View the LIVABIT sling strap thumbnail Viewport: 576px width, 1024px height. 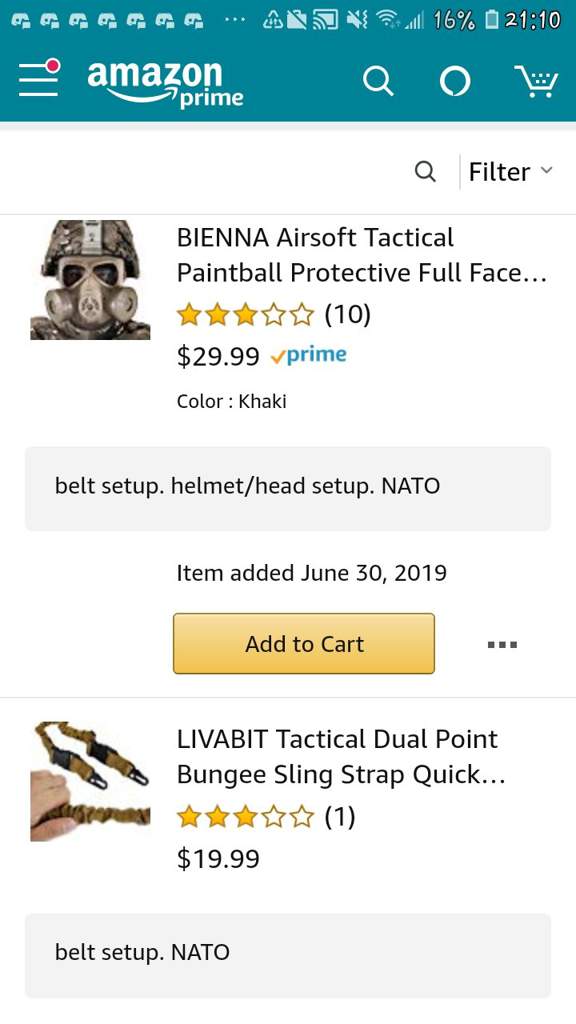[x=90, y=781]
